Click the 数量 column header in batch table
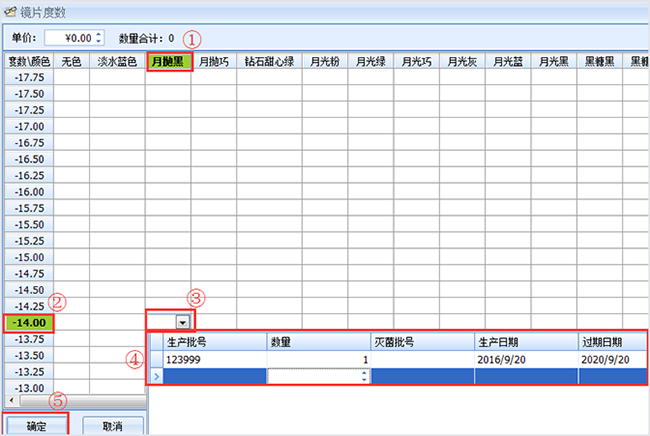The width and height of the screenshot is (650, 436). pyautogui.click(x=318, y=342)
